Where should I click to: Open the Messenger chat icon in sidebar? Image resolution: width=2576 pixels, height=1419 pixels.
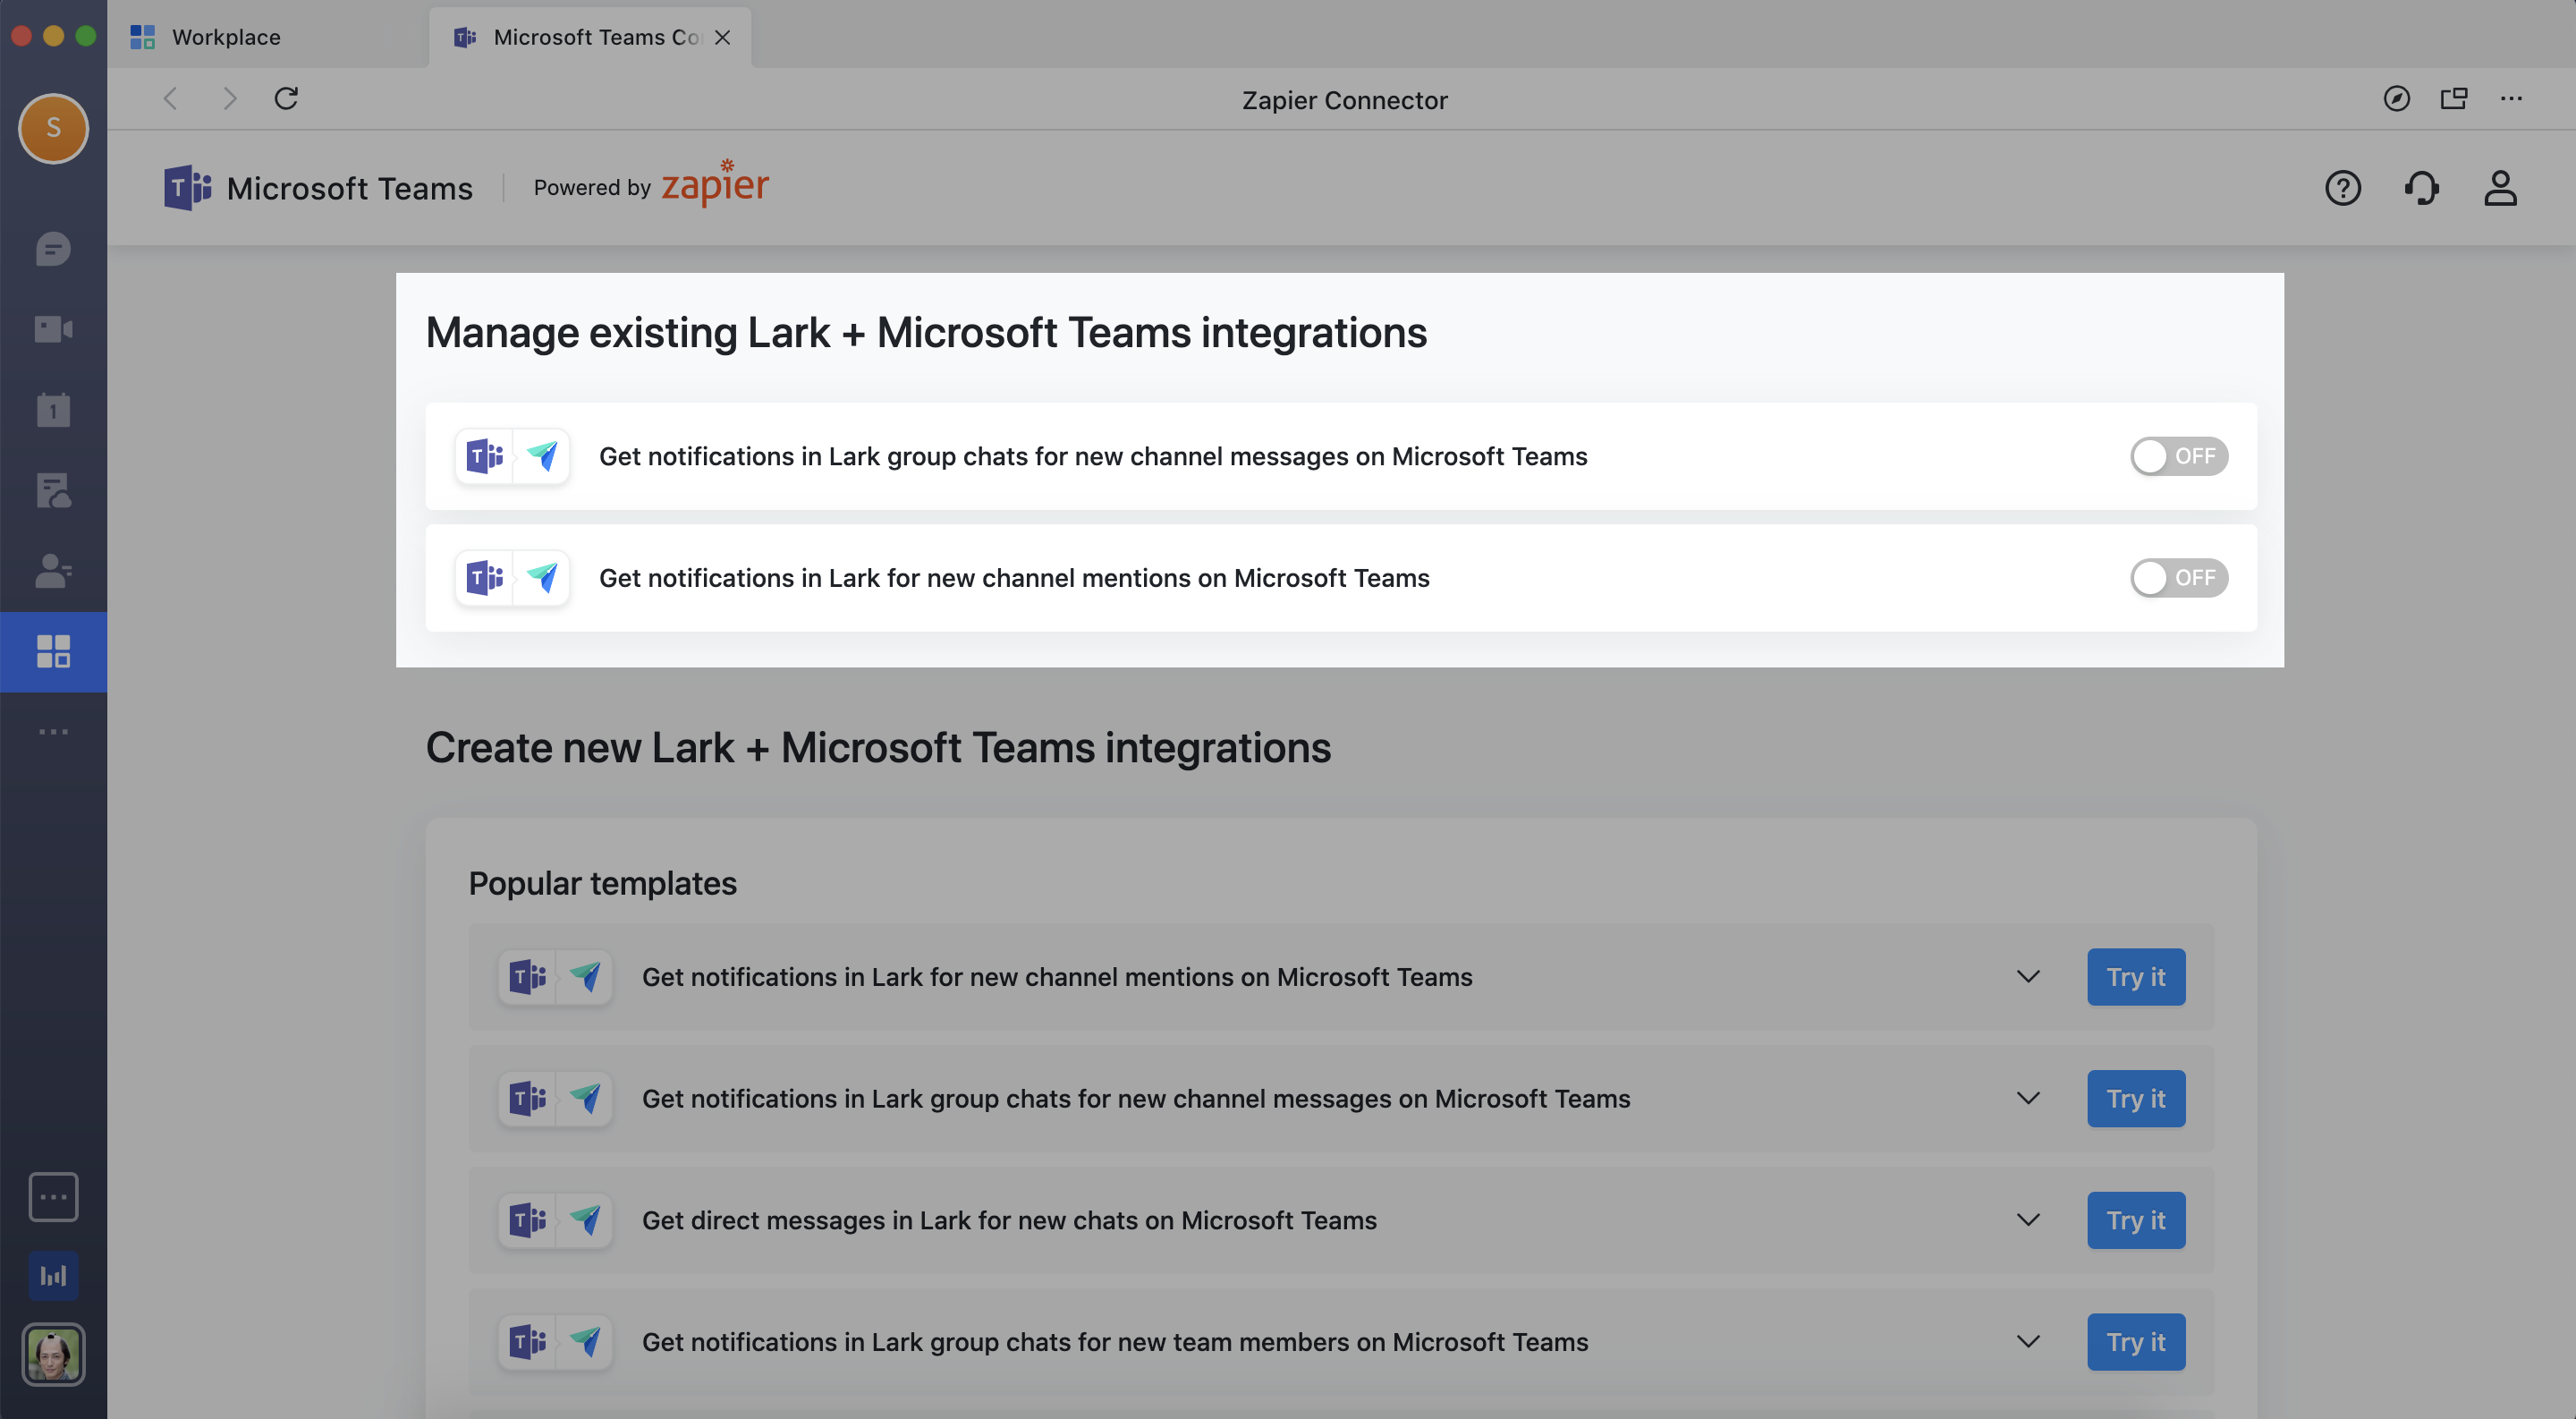pos(53,249)
